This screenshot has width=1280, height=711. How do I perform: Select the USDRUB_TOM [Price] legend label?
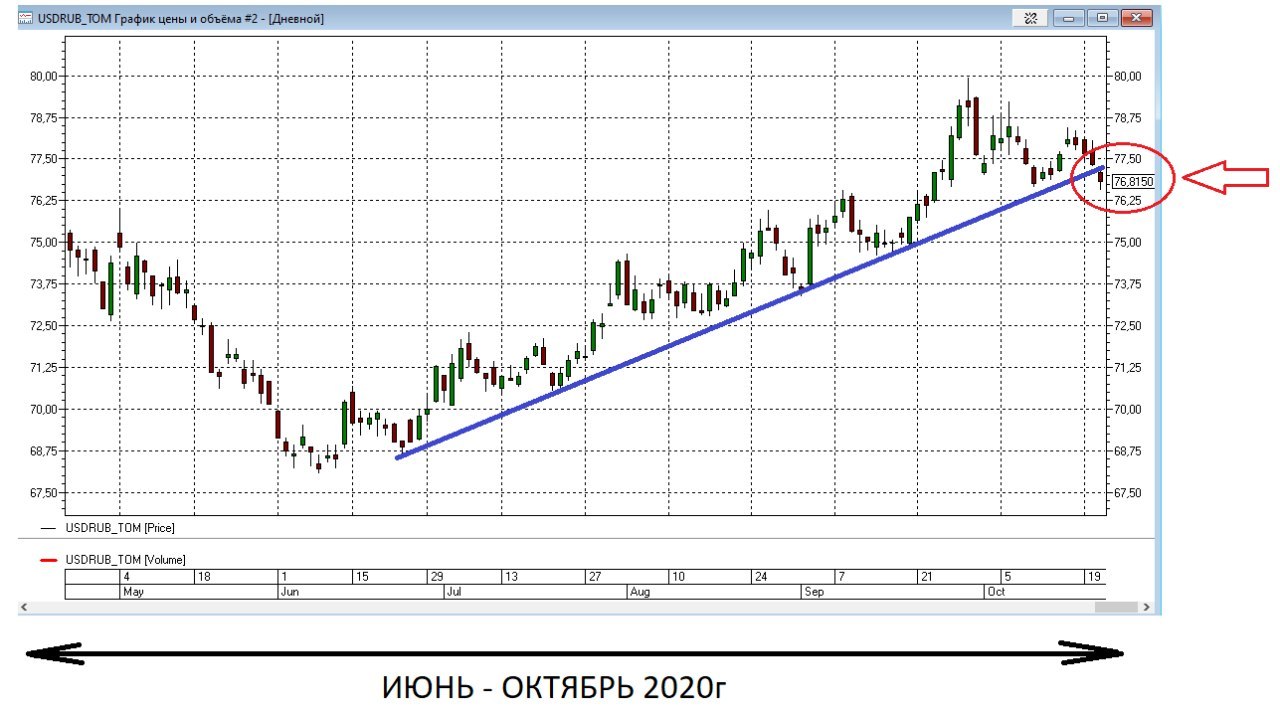[118, 527]
